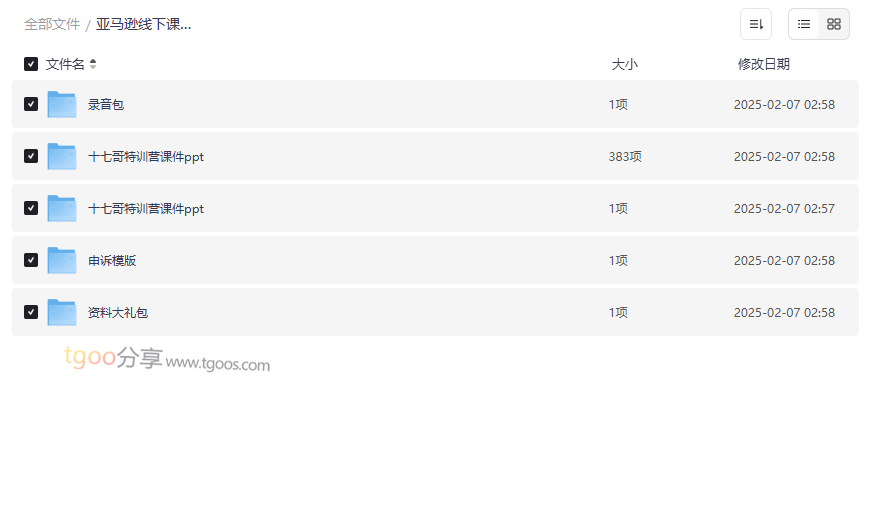The image size is (874, 514).
Task: Toggle the select-all checkbox beside 文件名
Action: (x=31, y=64)
